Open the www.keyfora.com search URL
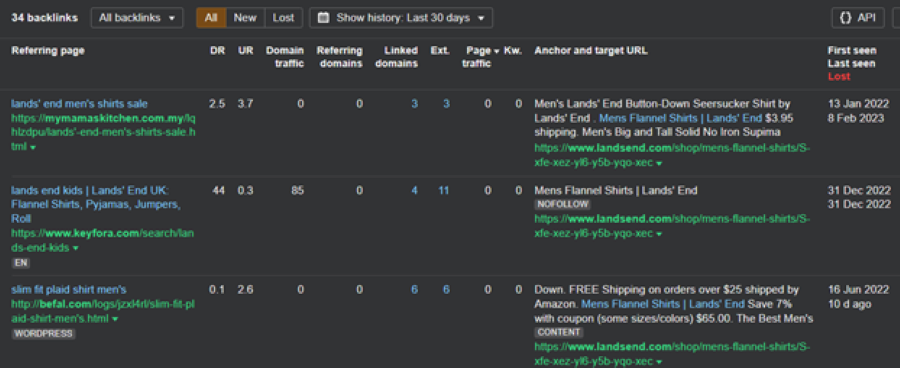900x368 pixels. (x=103, y=241)
